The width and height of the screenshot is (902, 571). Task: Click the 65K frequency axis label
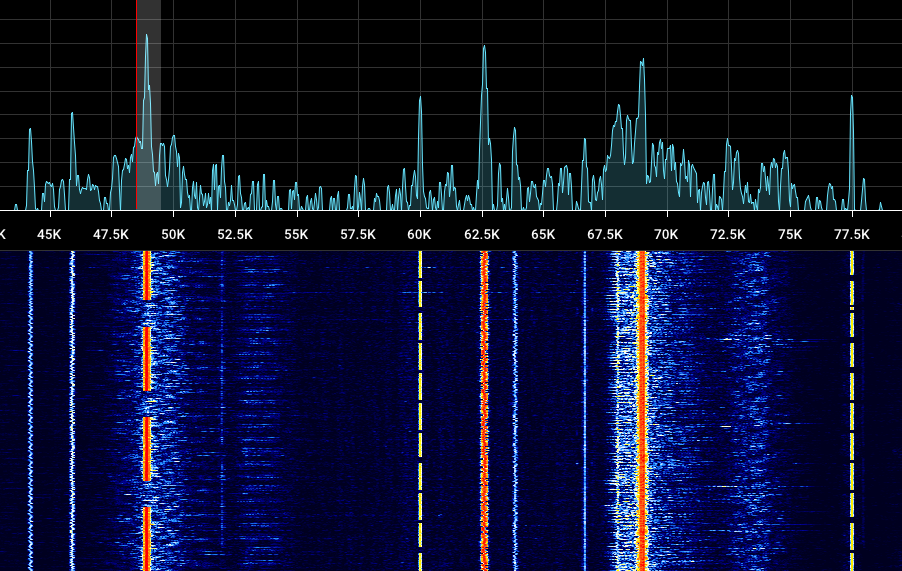(543, 235)
